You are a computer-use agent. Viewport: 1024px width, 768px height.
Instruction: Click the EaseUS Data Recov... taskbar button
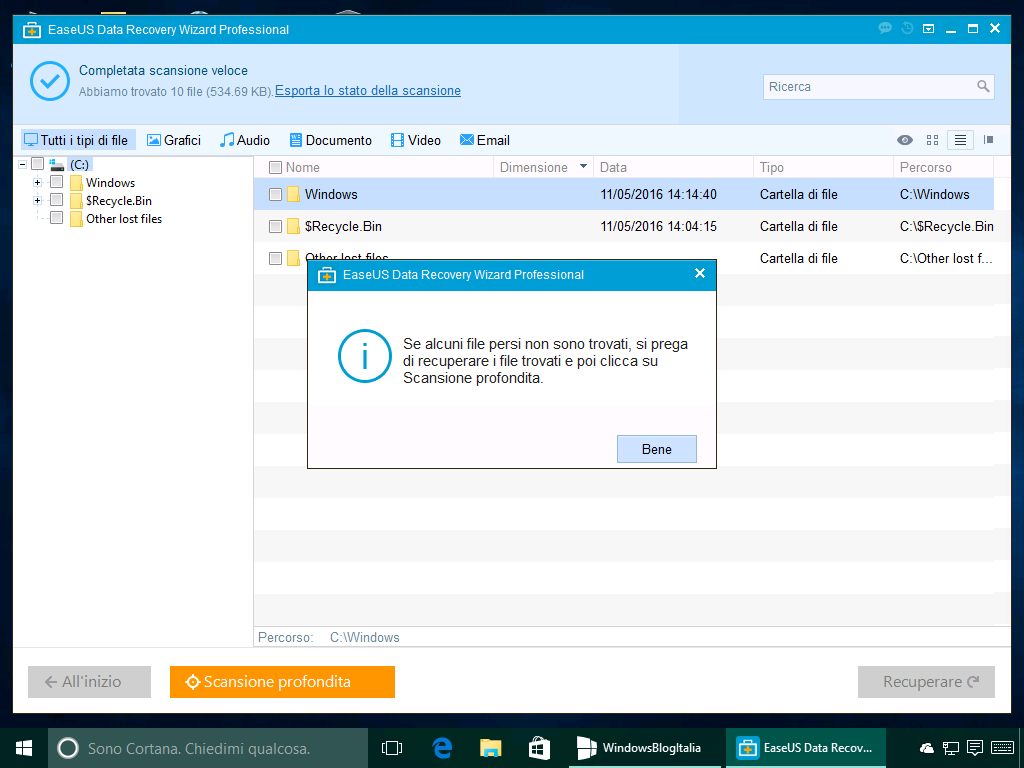tap(805, 748)
